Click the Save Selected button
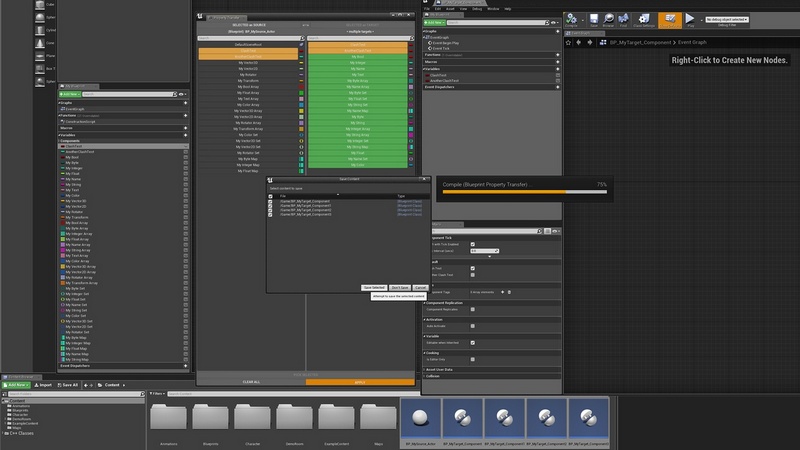Viewport: 800px width, 450px height. [374, 287]
